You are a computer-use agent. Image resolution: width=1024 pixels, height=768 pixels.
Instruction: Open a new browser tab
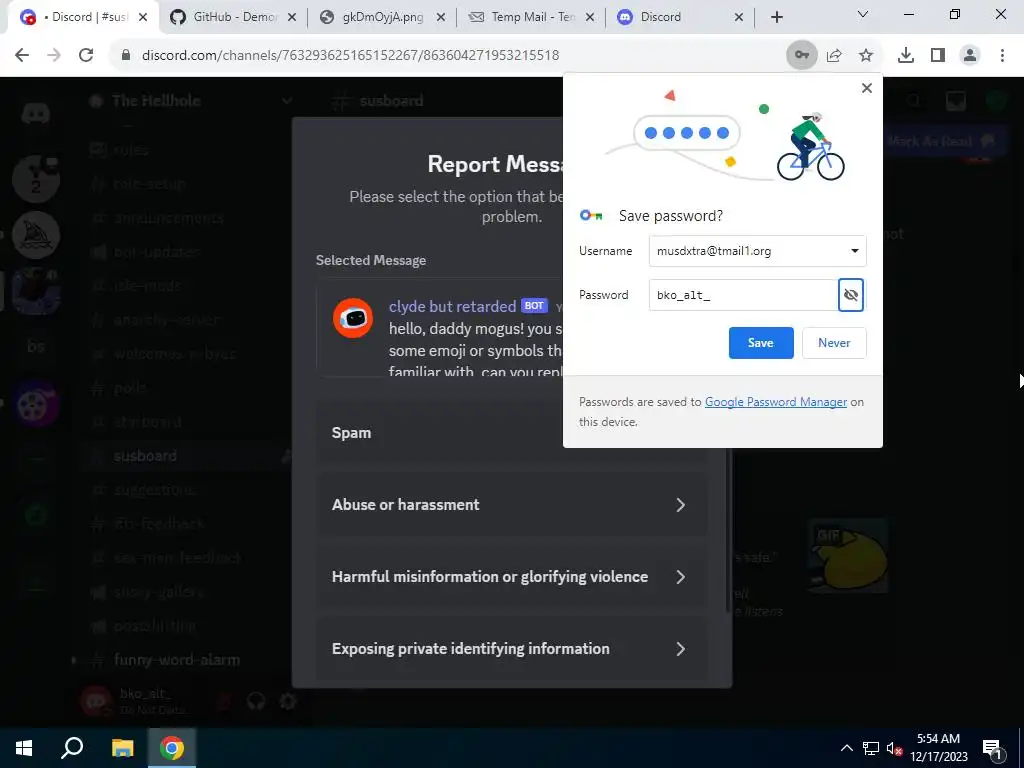click(x=776, y=17)
